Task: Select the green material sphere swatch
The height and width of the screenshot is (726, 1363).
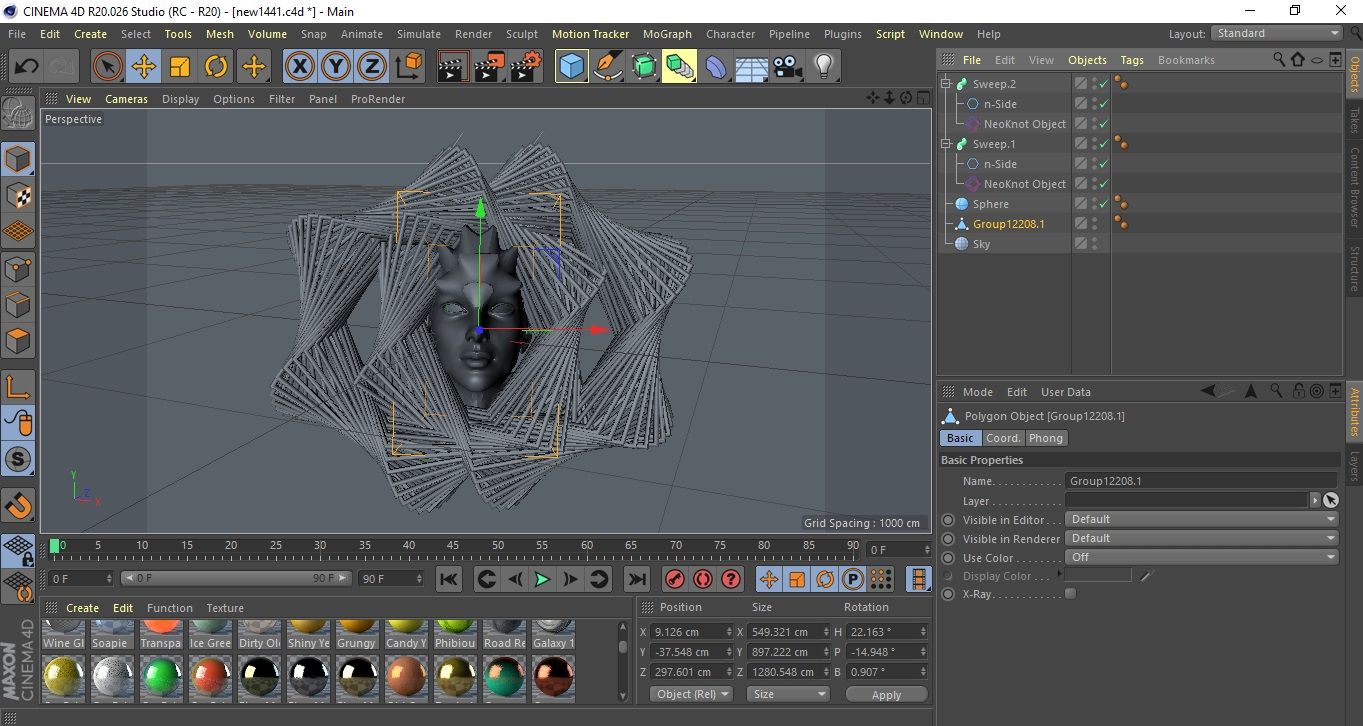Action: pyautogui.click(x=161, y=677)
